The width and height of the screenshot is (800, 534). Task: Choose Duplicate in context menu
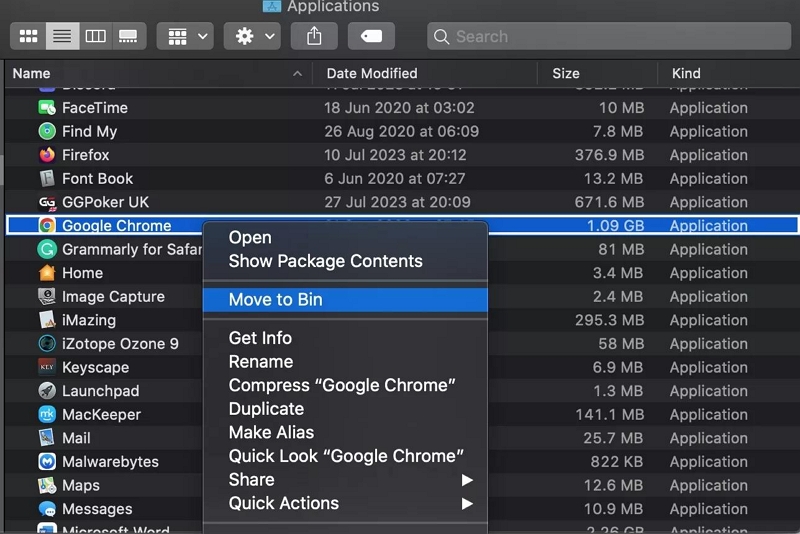pyautogui.click(x=345, y=409)
